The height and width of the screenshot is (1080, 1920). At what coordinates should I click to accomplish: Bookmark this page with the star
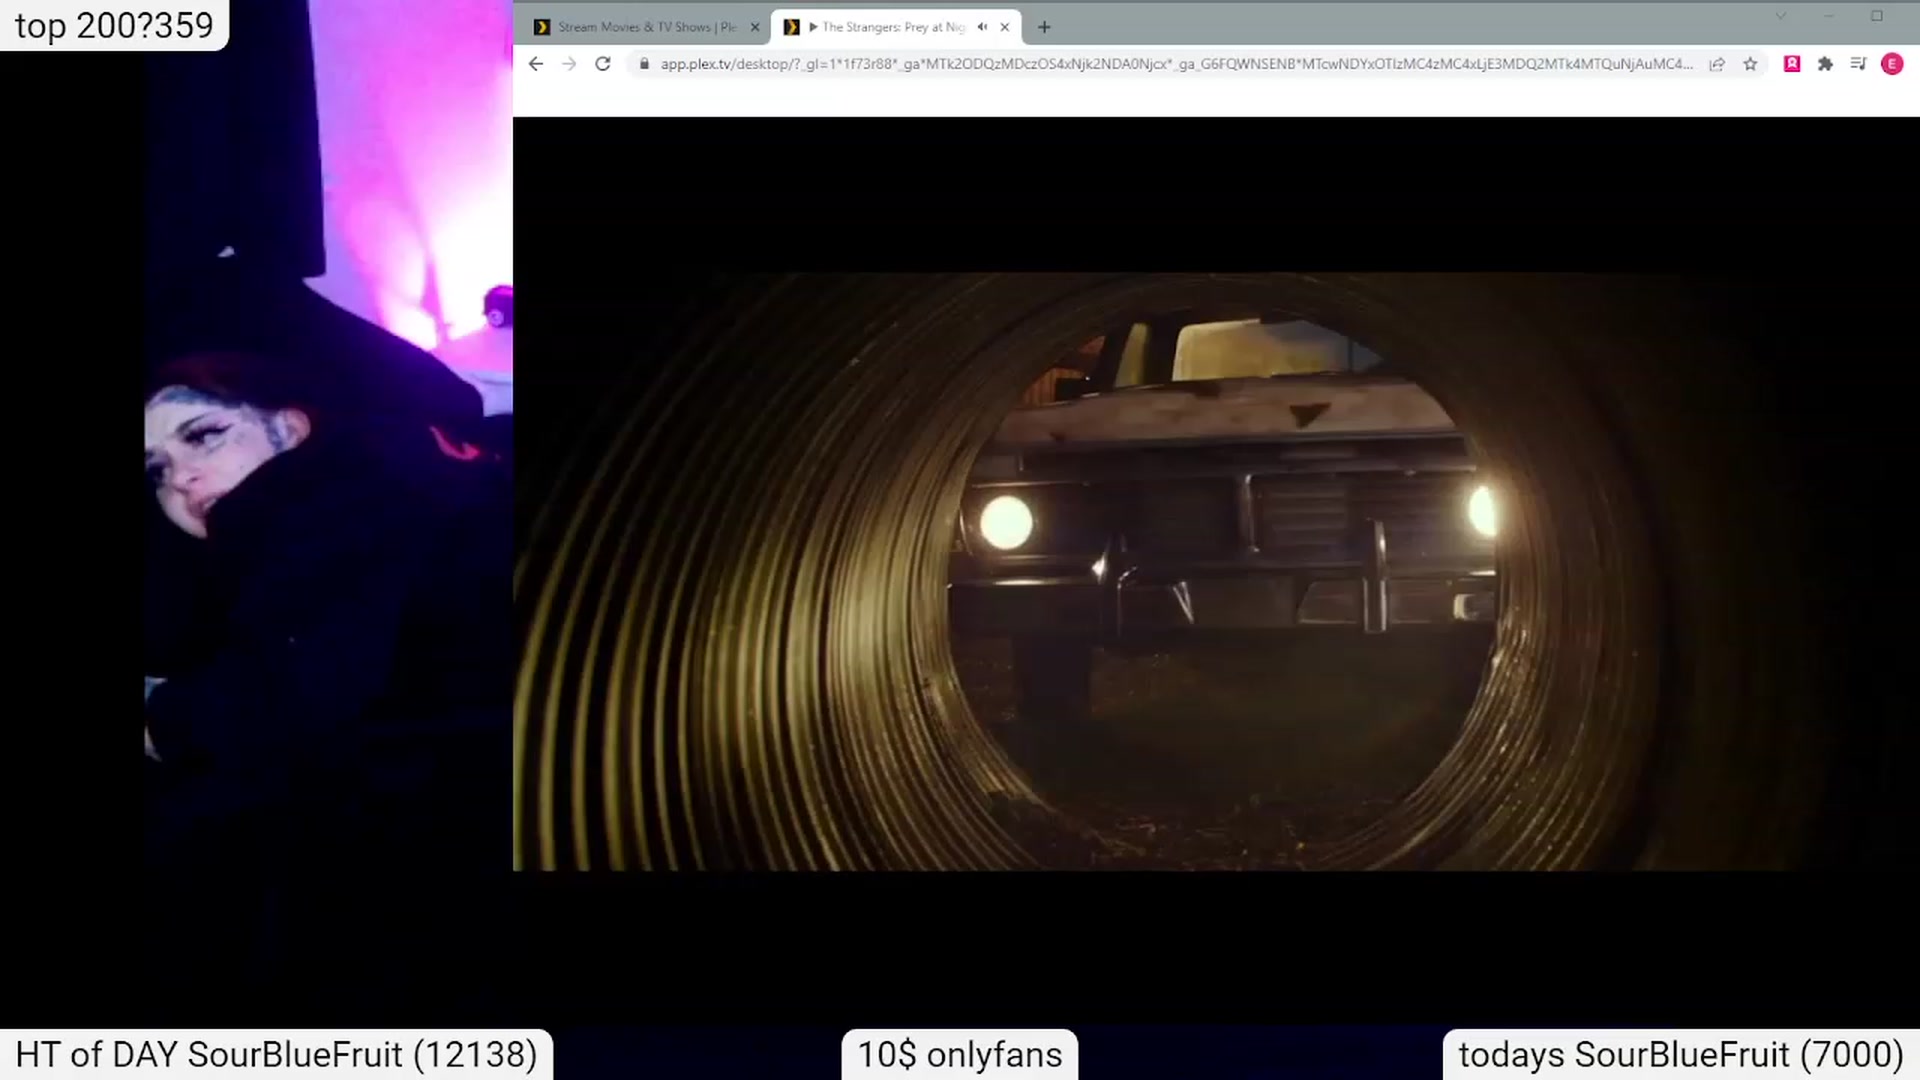1750,64
